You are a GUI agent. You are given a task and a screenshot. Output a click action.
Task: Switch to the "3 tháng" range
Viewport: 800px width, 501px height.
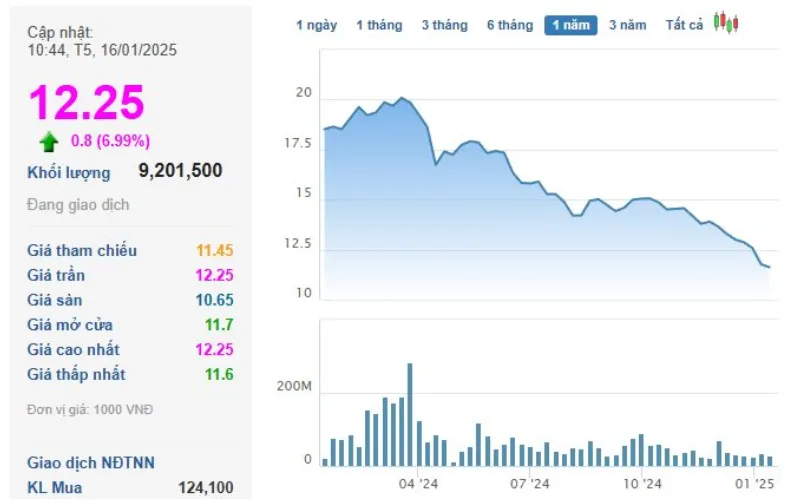click(x=444, y=25)
